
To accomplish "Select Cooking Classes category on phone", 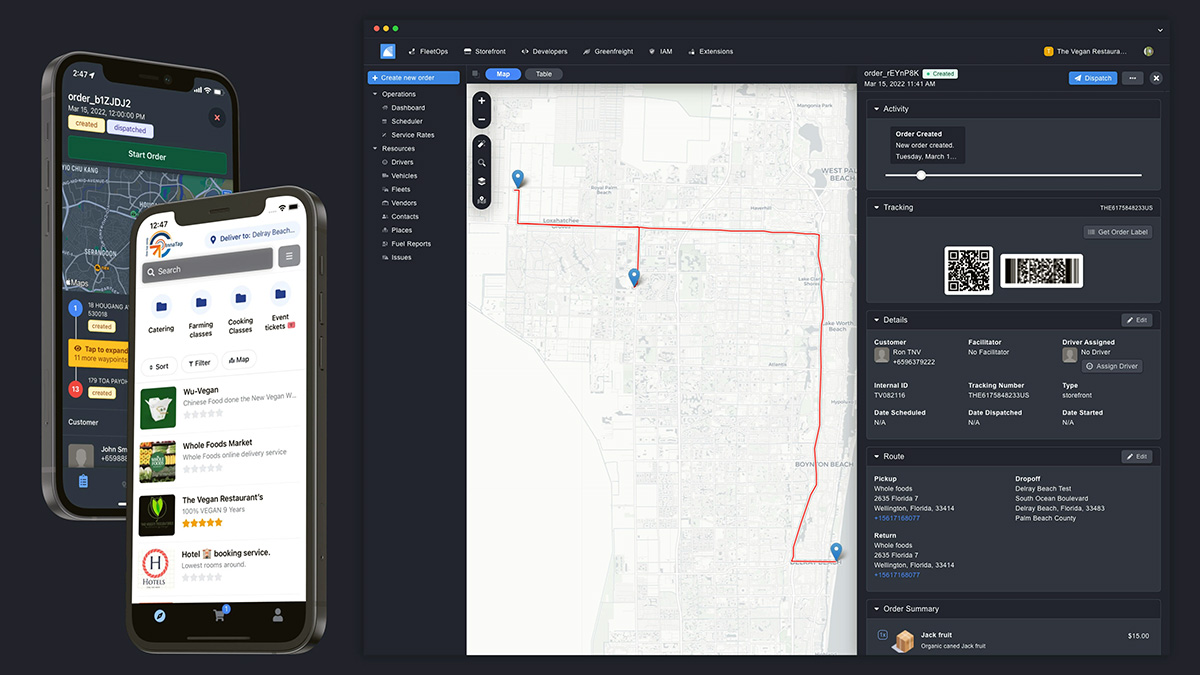I will click(x=240, y=309).
